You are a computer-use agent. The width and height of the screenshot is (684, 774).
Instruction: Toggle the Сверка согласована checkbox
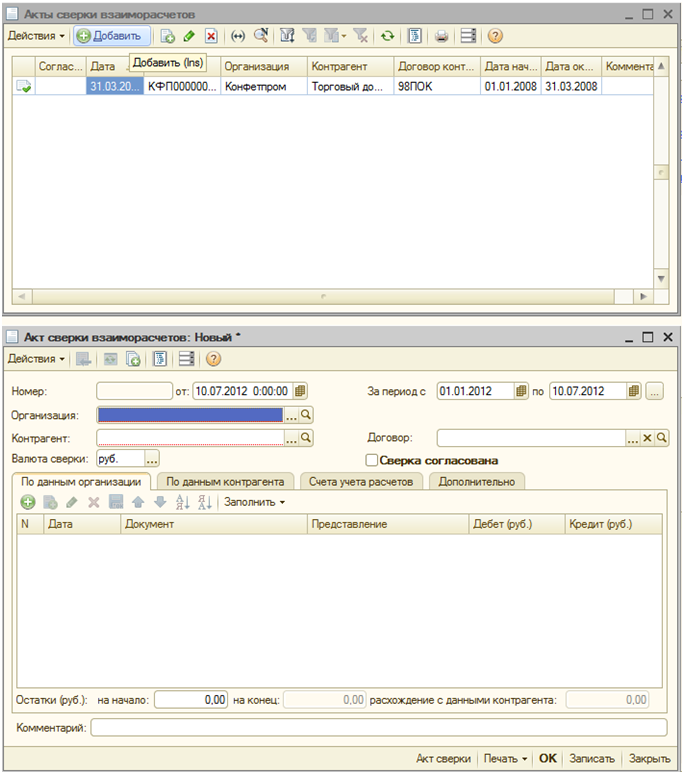coord(372,461)
